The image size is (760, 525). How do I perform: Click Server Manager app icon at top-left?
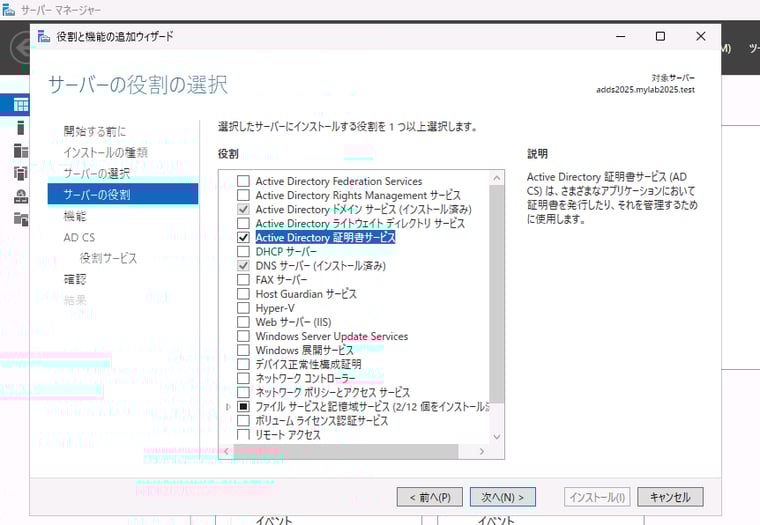pyautogui.click(x=9, y=9)
